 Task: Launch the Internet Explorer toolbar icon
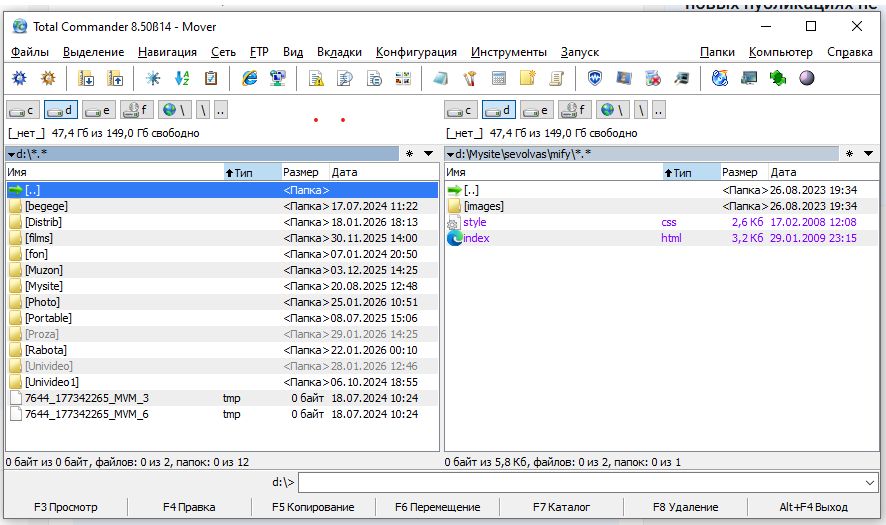250,78
